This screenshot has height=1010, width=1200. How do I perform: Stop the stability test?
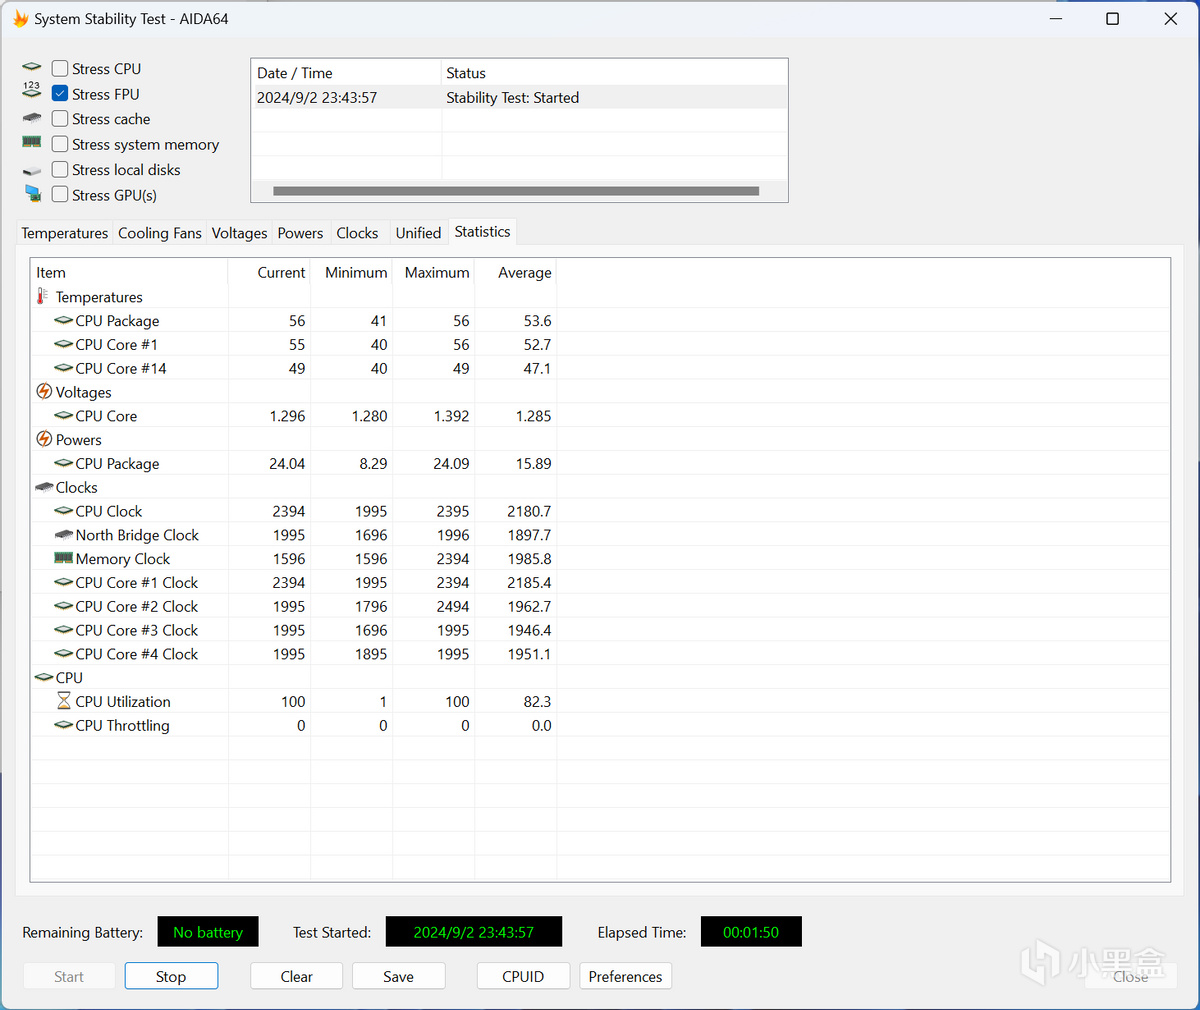pyautogui.click(x=171, y=976)
